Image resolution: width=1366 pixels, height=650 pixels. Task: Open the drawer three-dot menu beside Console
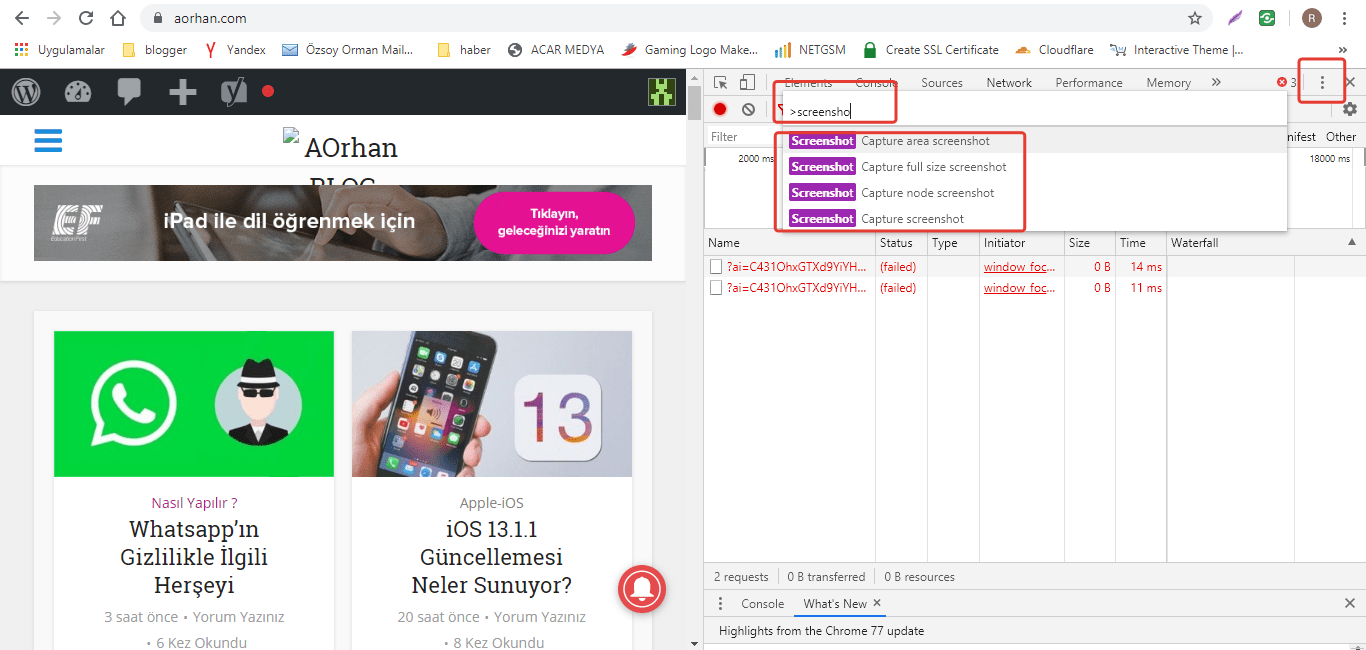[x=720, y=604]
